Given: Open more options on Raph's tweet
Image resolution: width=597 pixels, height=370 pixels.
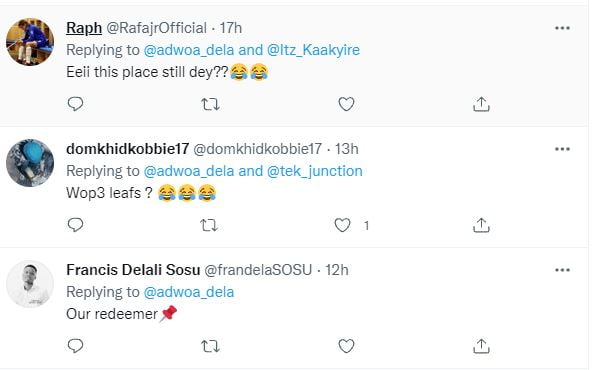Looking at the screenshot, I should pos(562,28).
